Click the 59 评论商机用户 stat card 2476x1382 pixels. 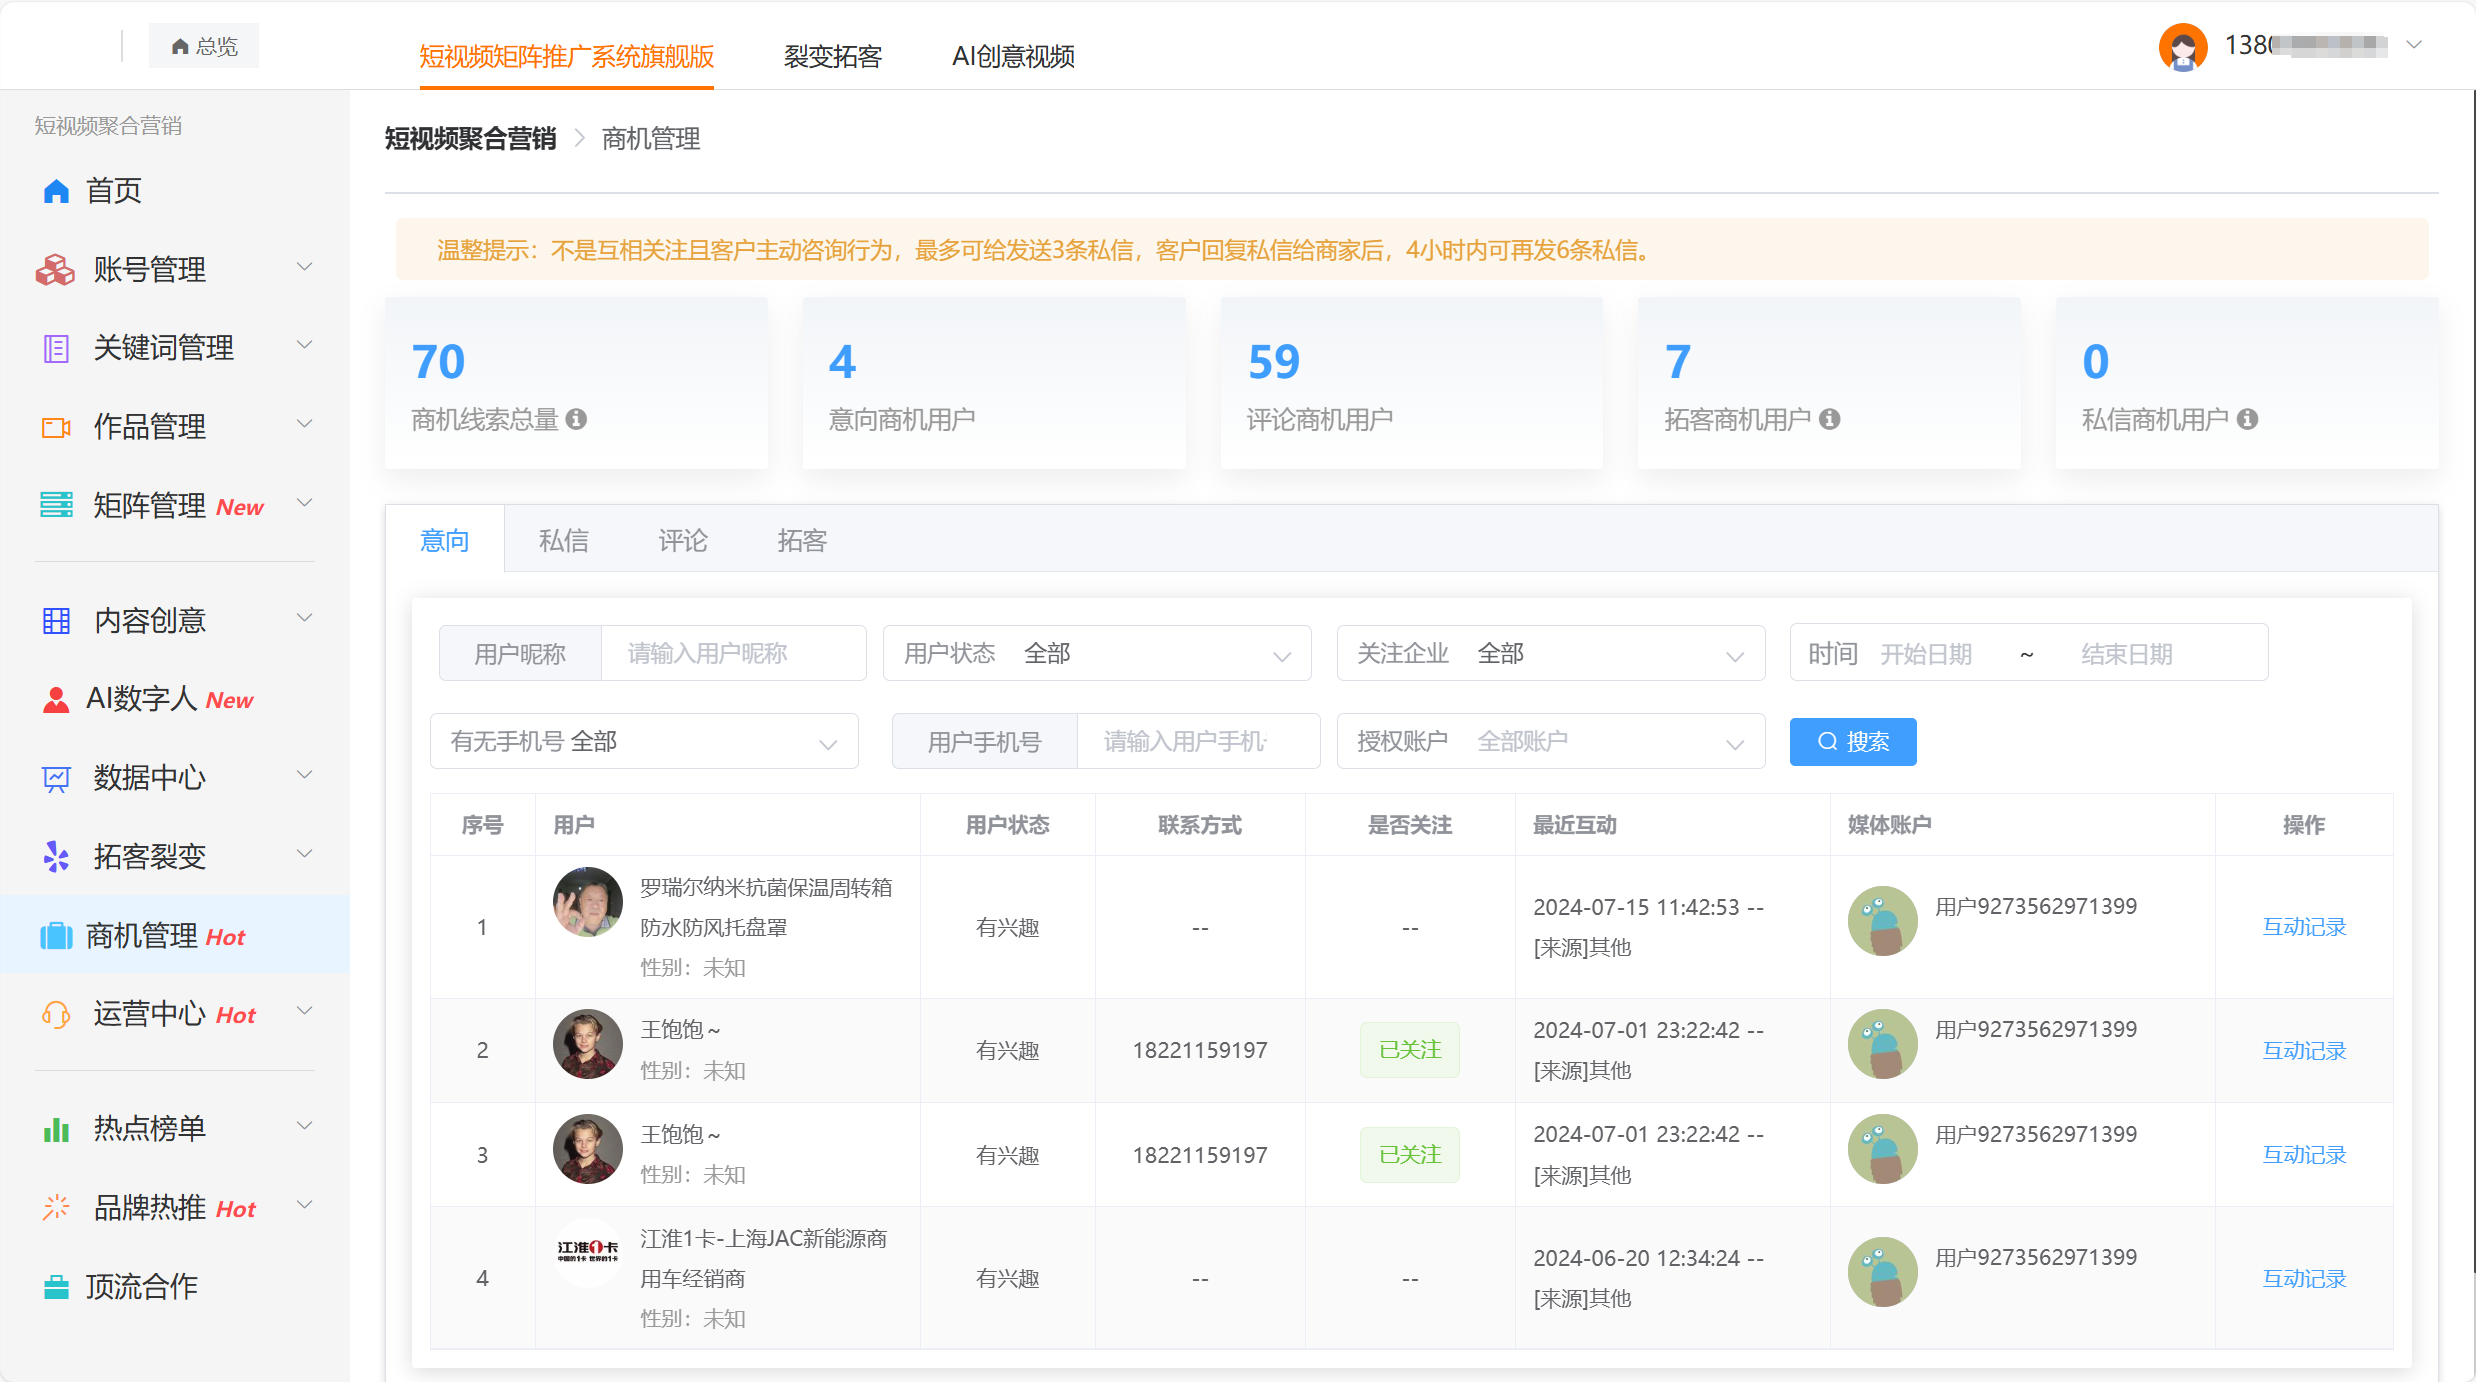click(1411, 383)
